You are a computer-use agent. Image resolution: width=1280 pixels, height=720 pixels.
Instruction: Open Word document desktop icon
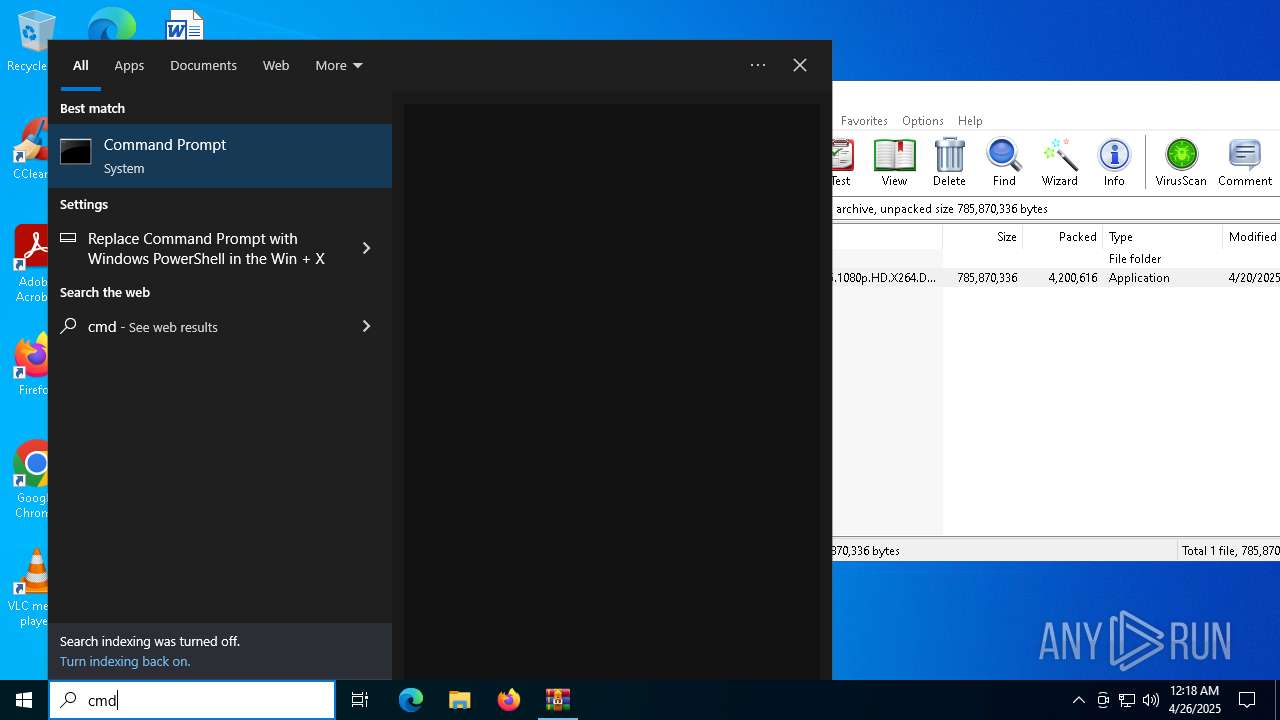click(x=185, y=24)
